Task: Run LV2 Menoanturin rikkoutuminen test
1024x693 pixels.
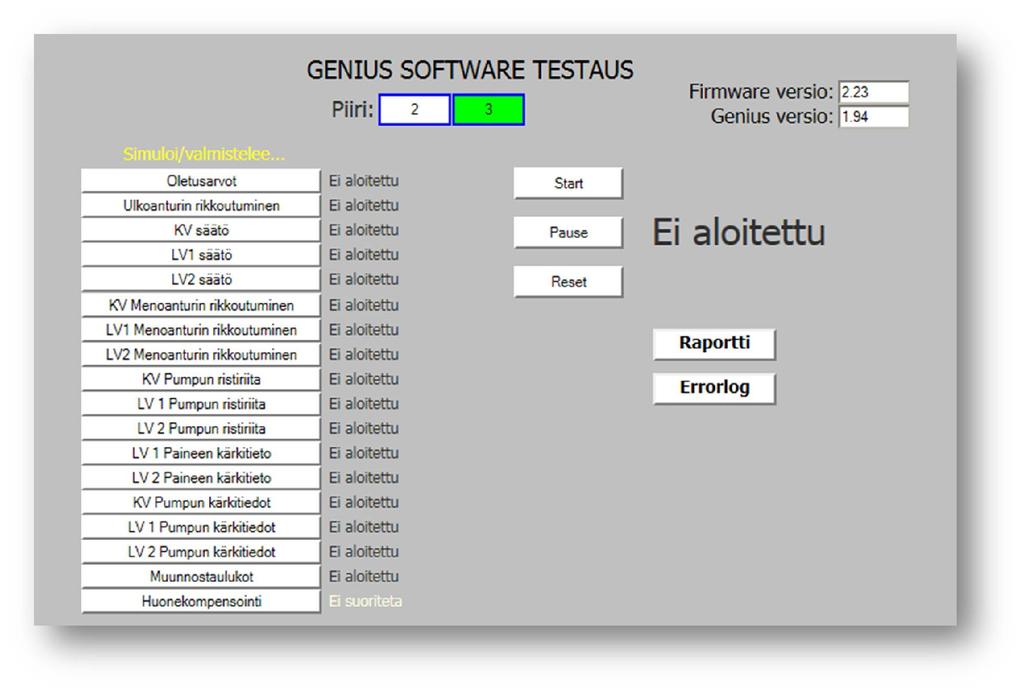Action: pos(201,355)
